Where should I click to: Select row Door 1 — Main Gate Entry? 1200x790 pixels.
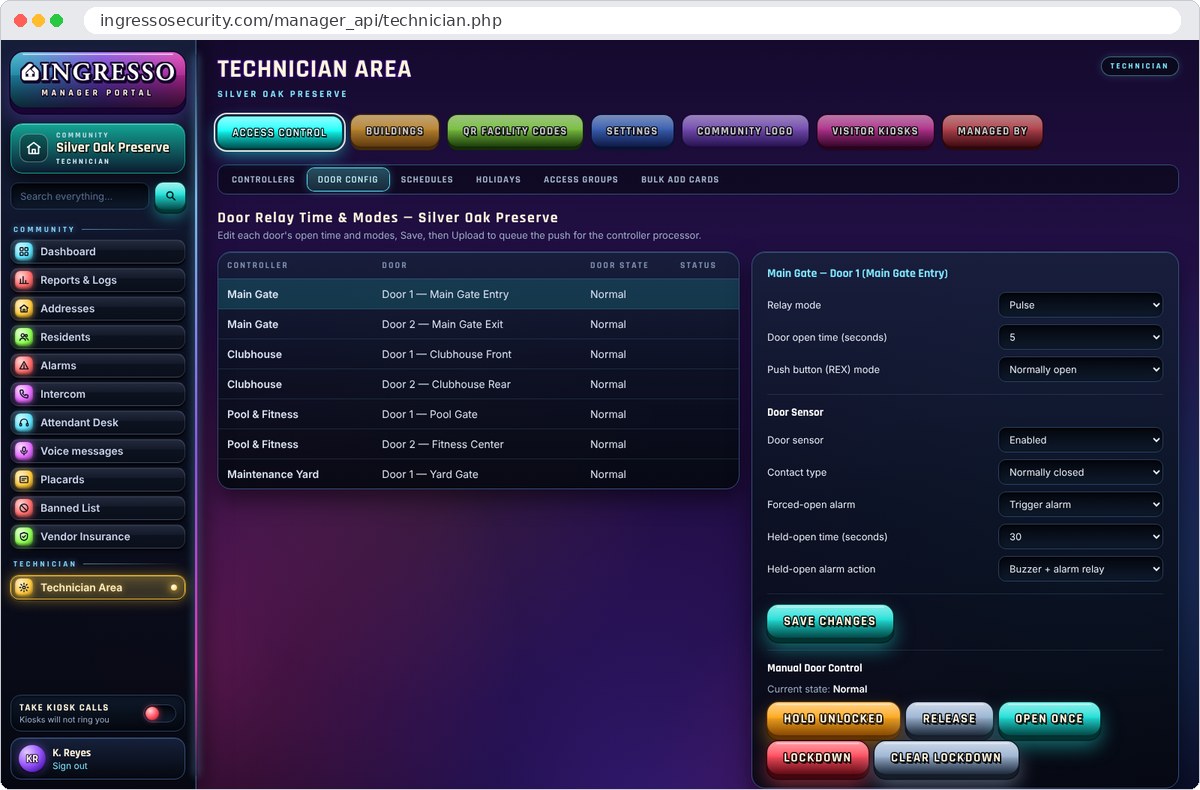(478, 294)
